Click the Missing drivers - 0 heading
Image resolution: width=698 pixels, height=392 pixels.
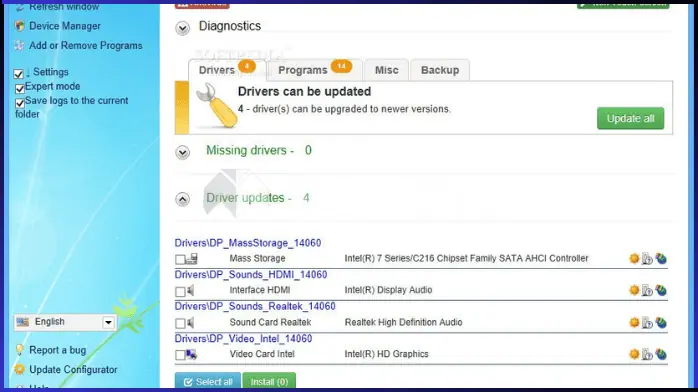tap(259, 150)
